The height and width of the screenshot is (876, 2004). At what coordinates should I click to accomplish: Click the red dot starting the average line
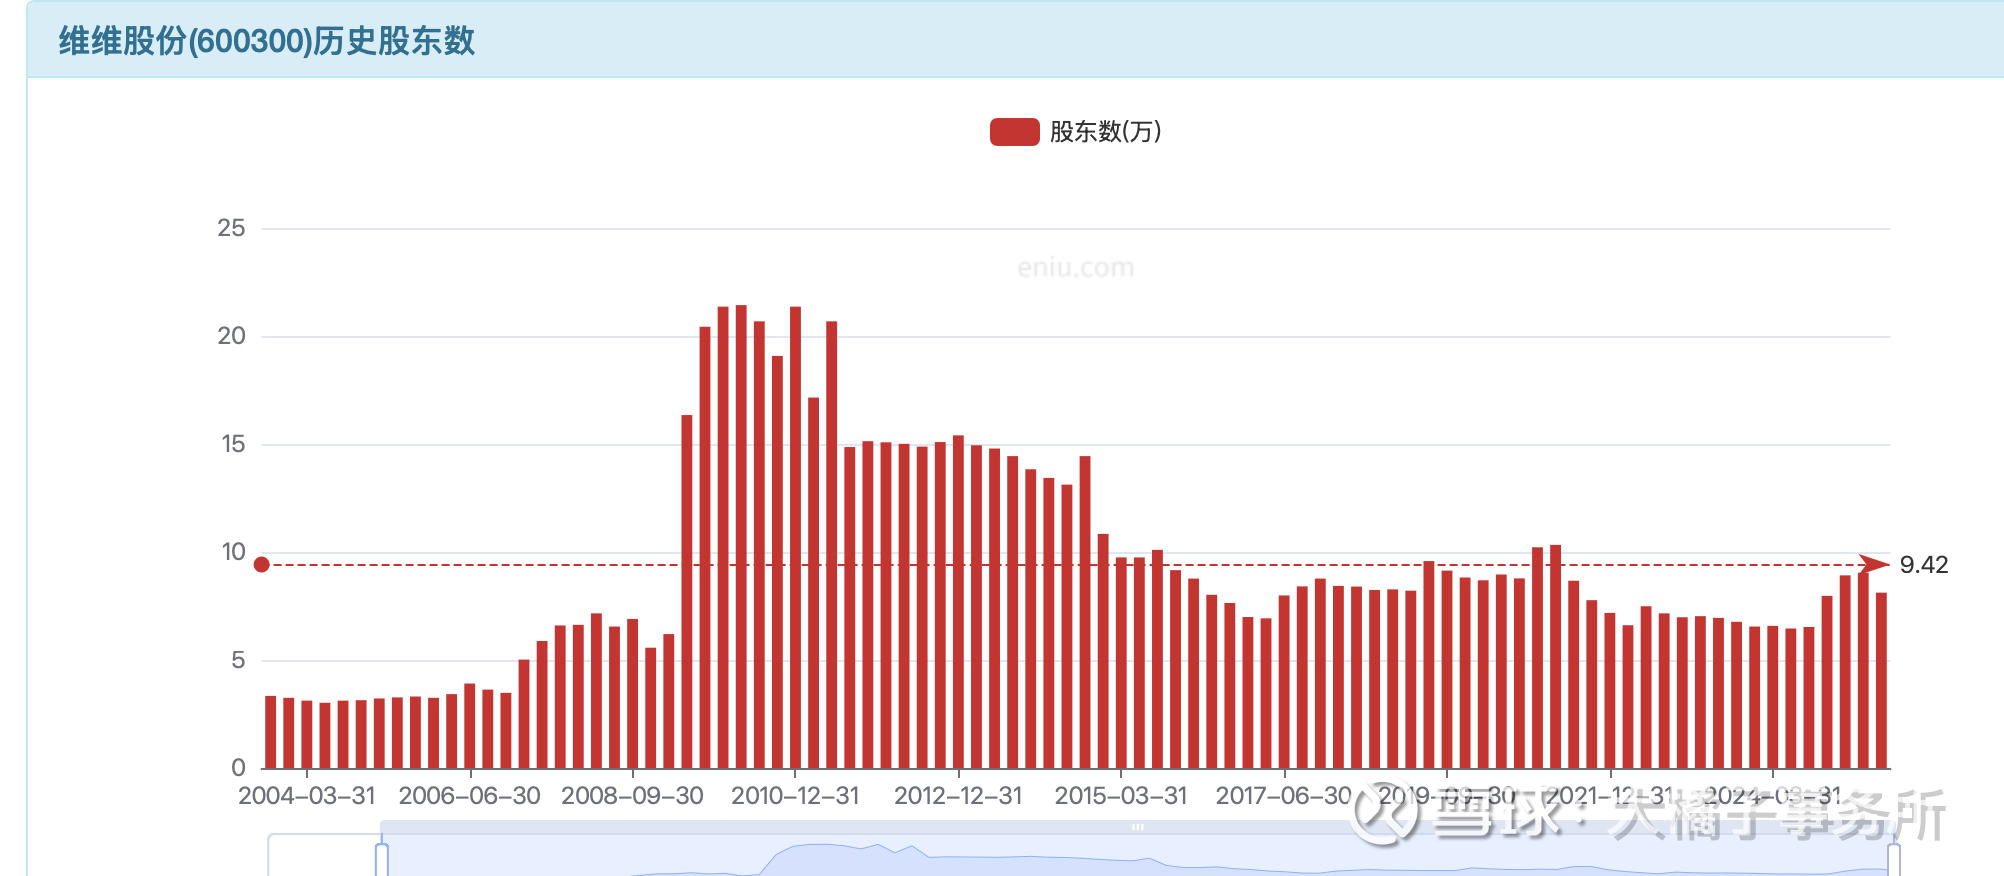pyautogui.click(x=262, y=565)
